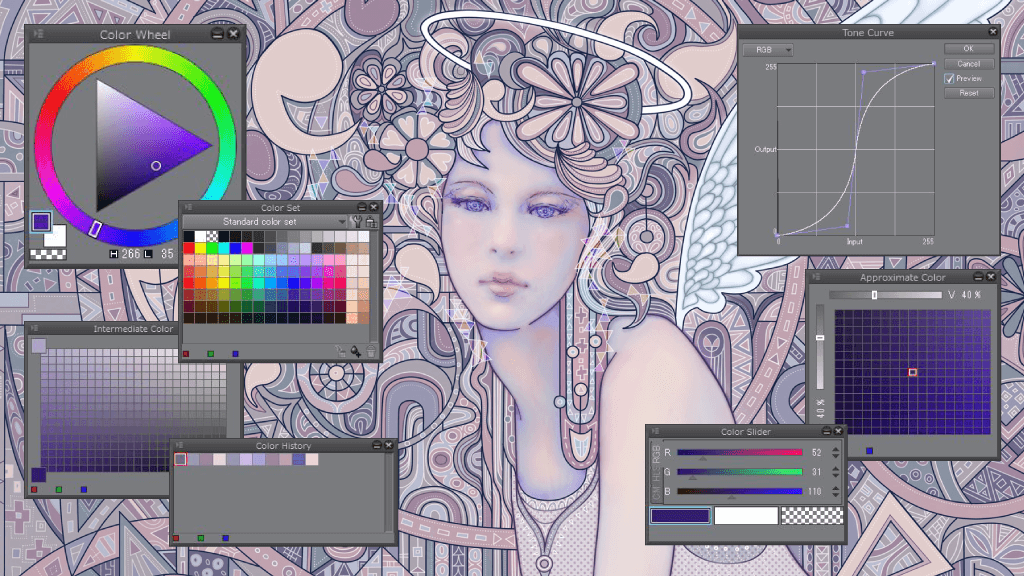Switch to HLS tab in Color Slider
The width and height of the screenshot is (1024, 576).
pos(656,472)
